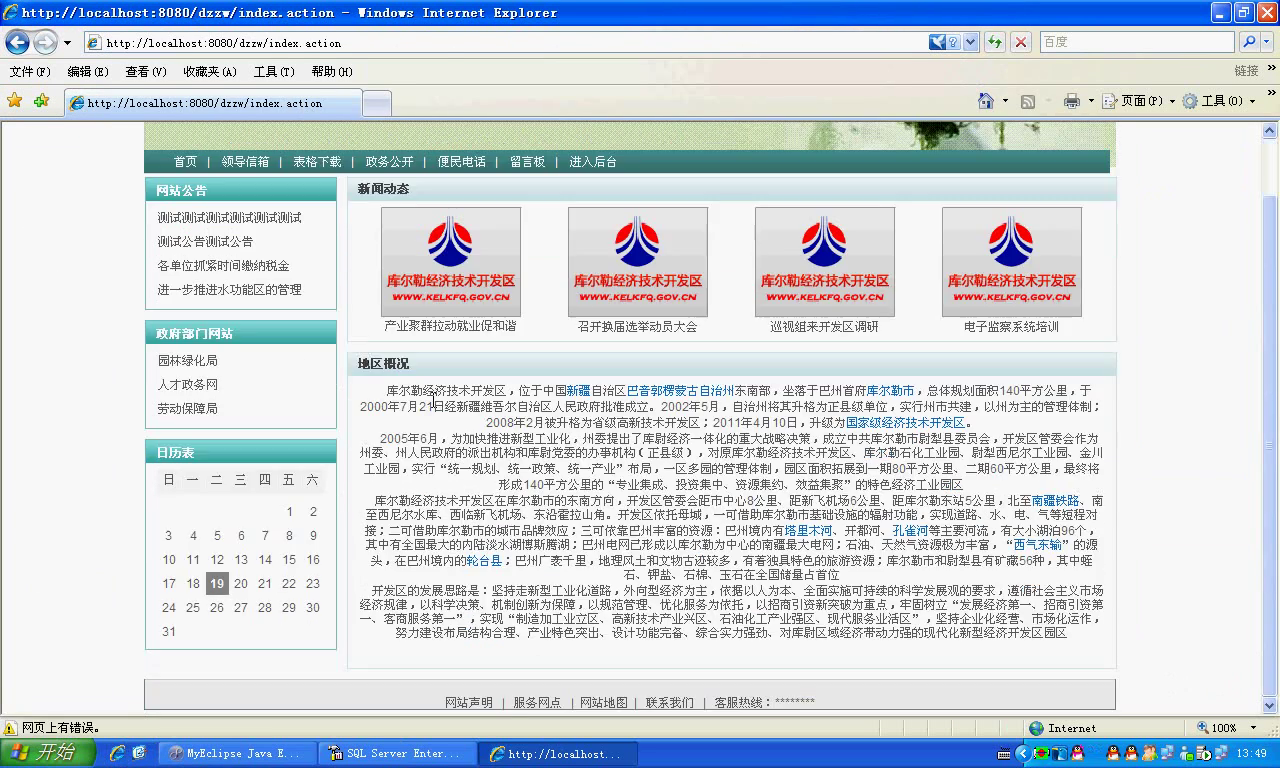Click the Home house icon

(x=986, y=101)
